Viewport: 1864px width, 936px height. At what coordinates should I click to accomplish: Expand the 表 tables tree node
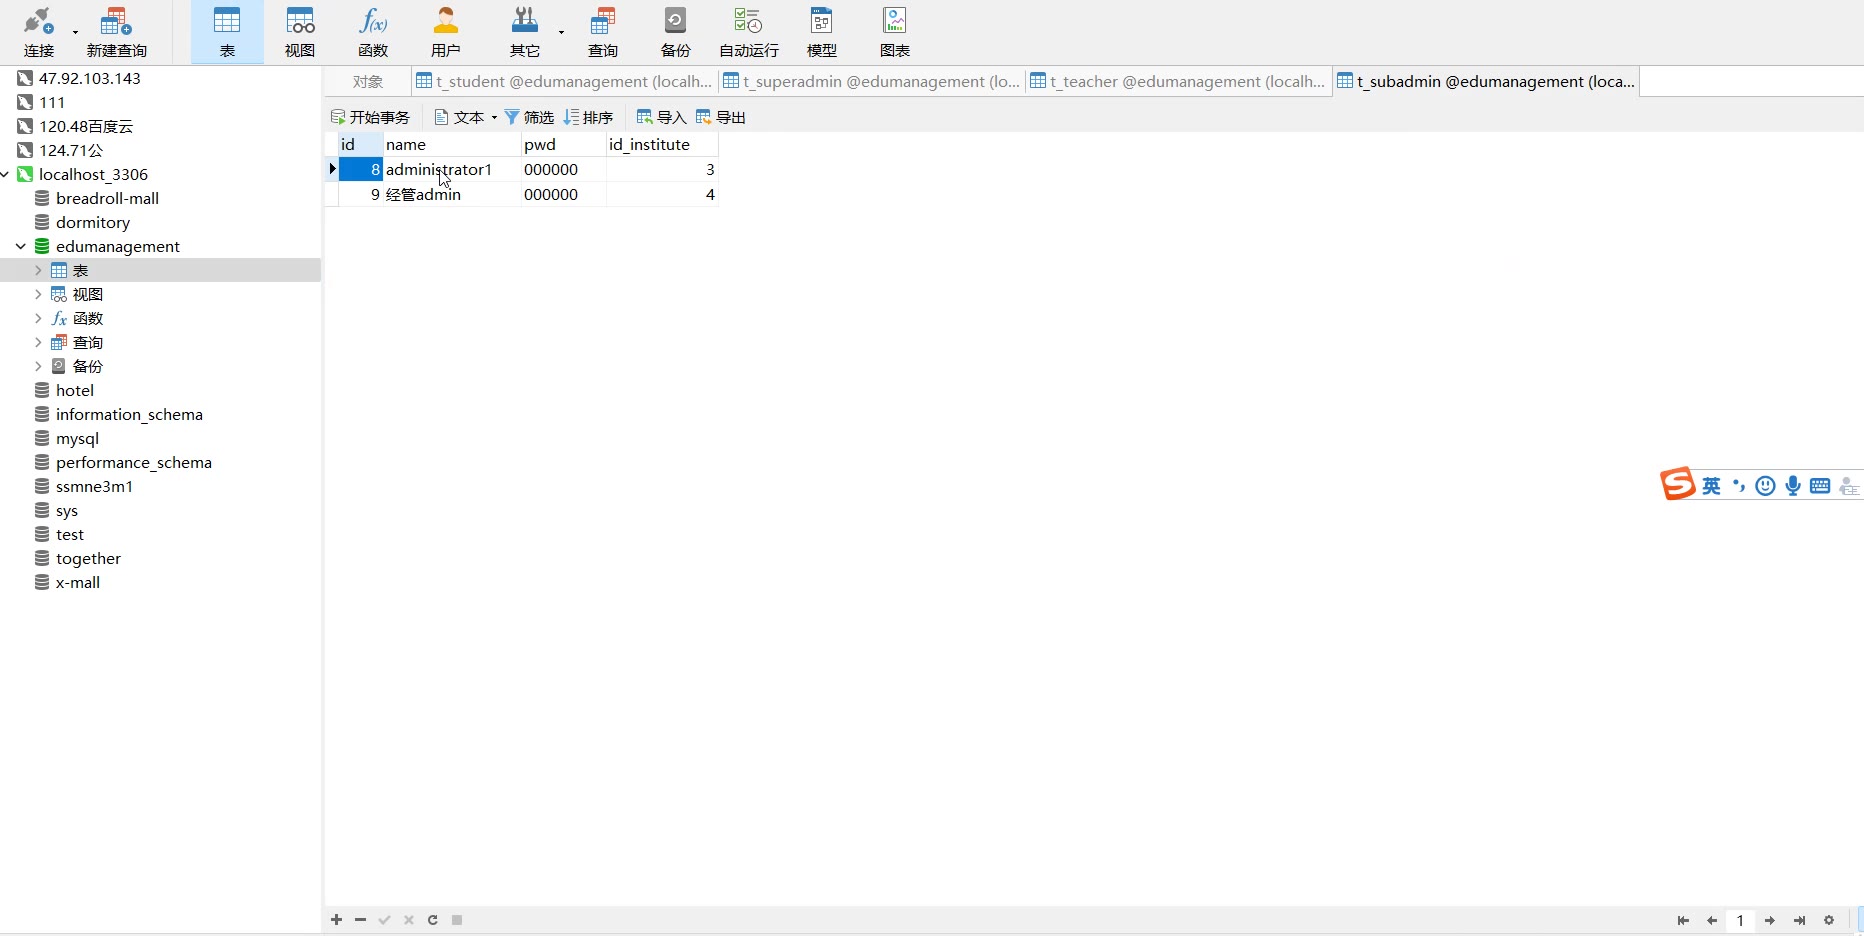[x=38, y=270]
